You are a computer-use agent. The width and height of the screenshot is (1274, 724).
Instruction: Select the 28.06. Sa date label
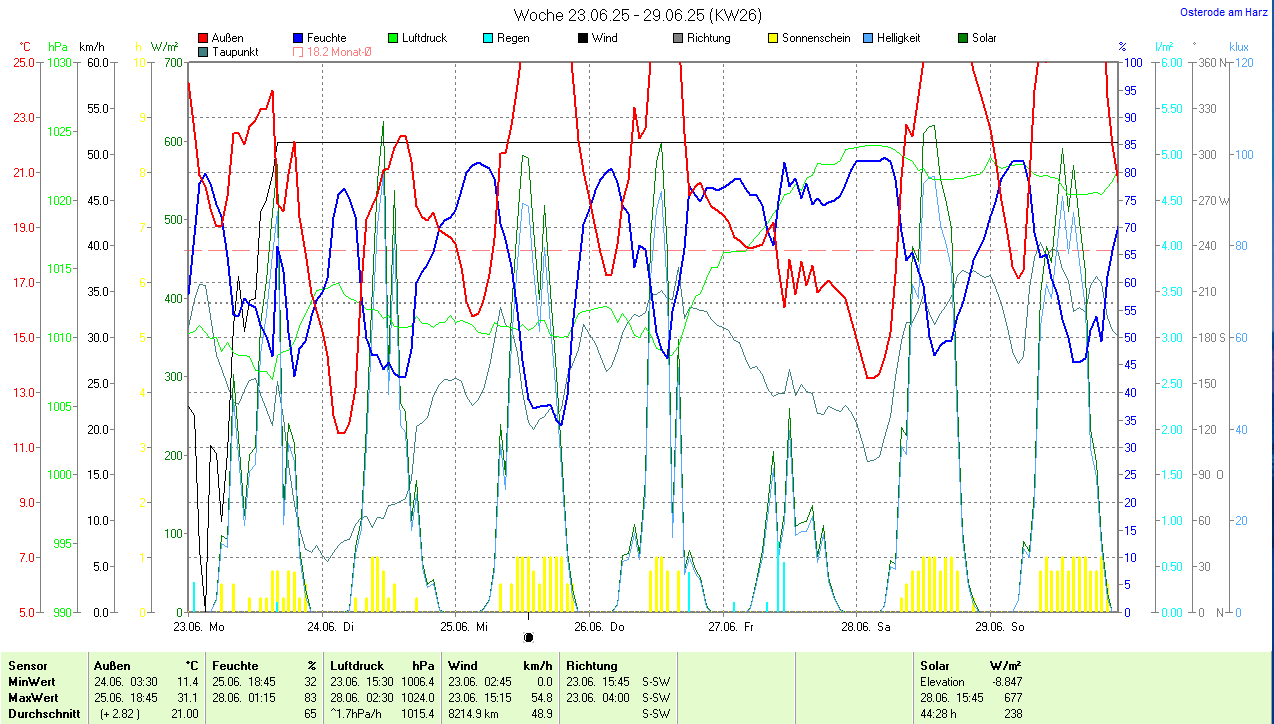point(866,627)
